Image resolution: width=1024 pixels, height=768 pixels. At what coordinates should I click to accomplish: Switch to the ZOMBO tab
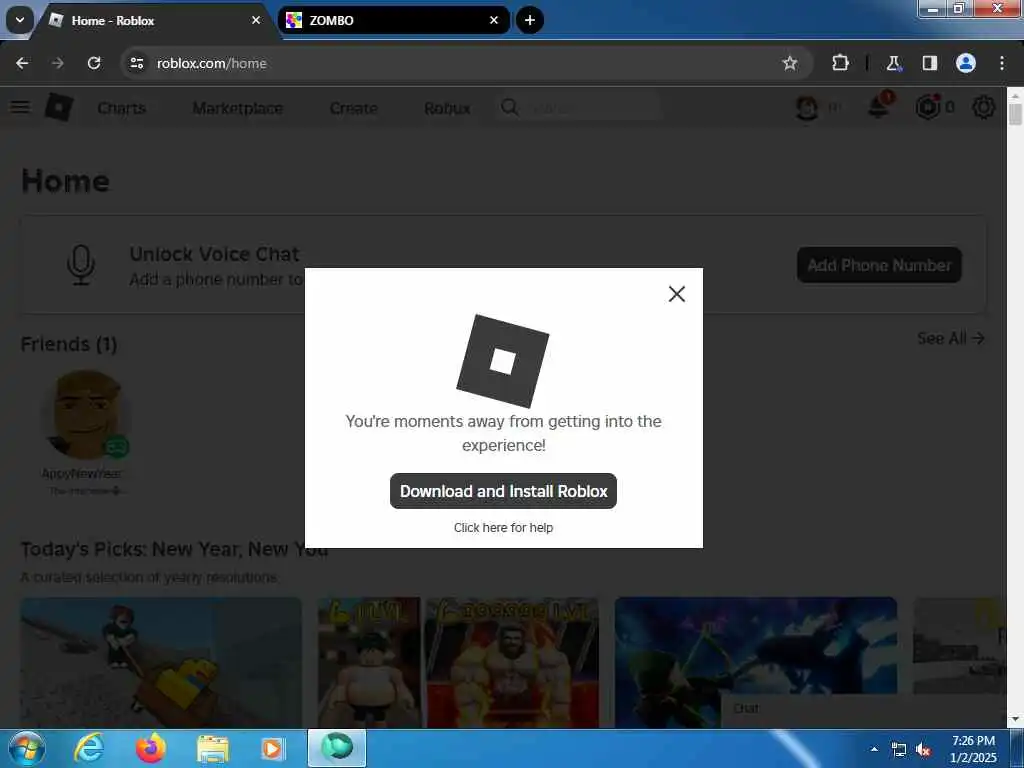[x=394, y=20]
